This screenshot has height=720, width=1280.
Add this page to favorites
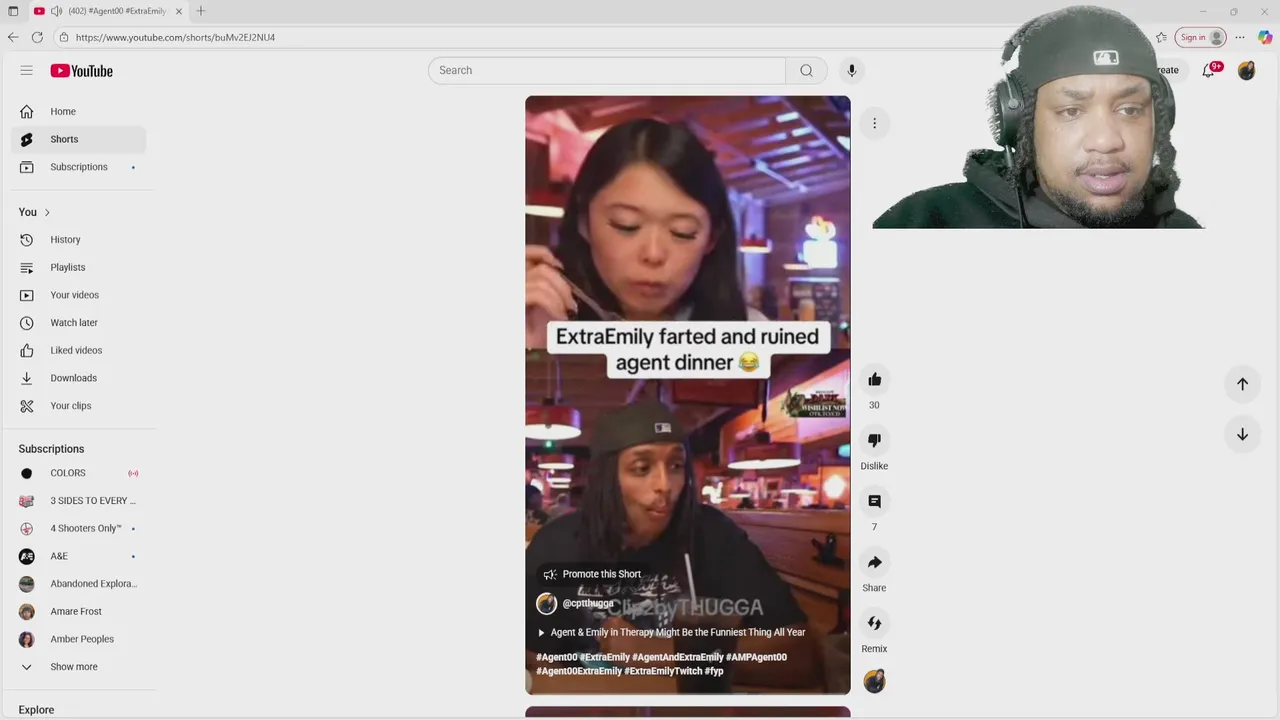click(1161, 37)
